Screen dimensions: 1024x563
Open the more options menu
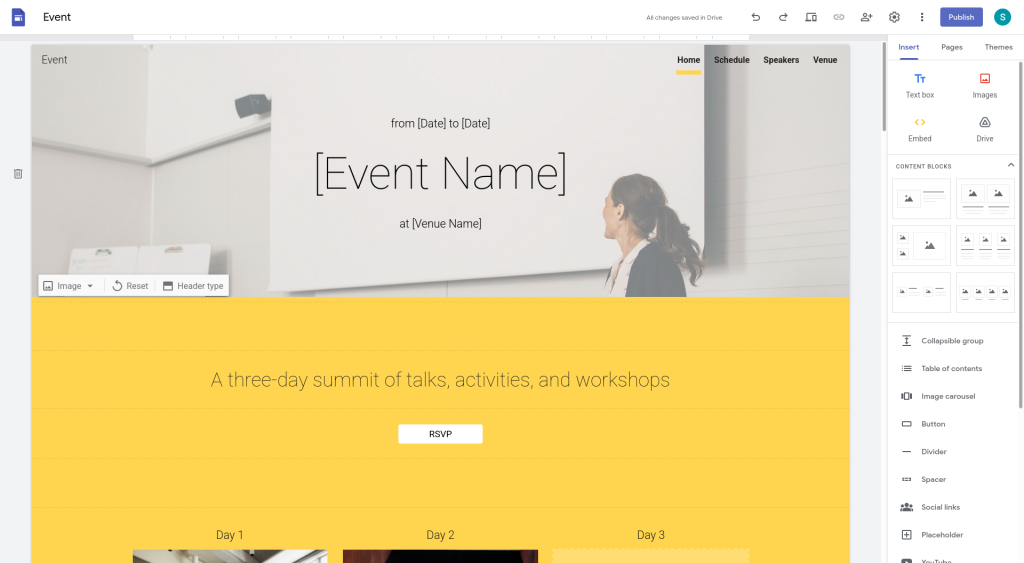tap(922, 17)
